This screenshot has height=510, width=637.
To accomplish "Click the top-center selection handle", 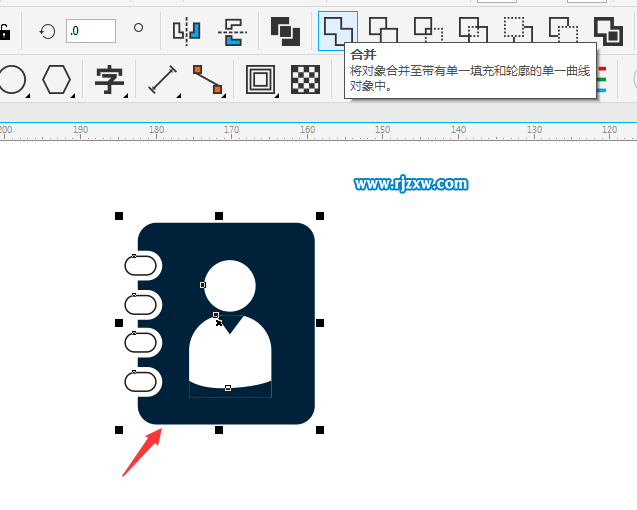I will [219, 216].
